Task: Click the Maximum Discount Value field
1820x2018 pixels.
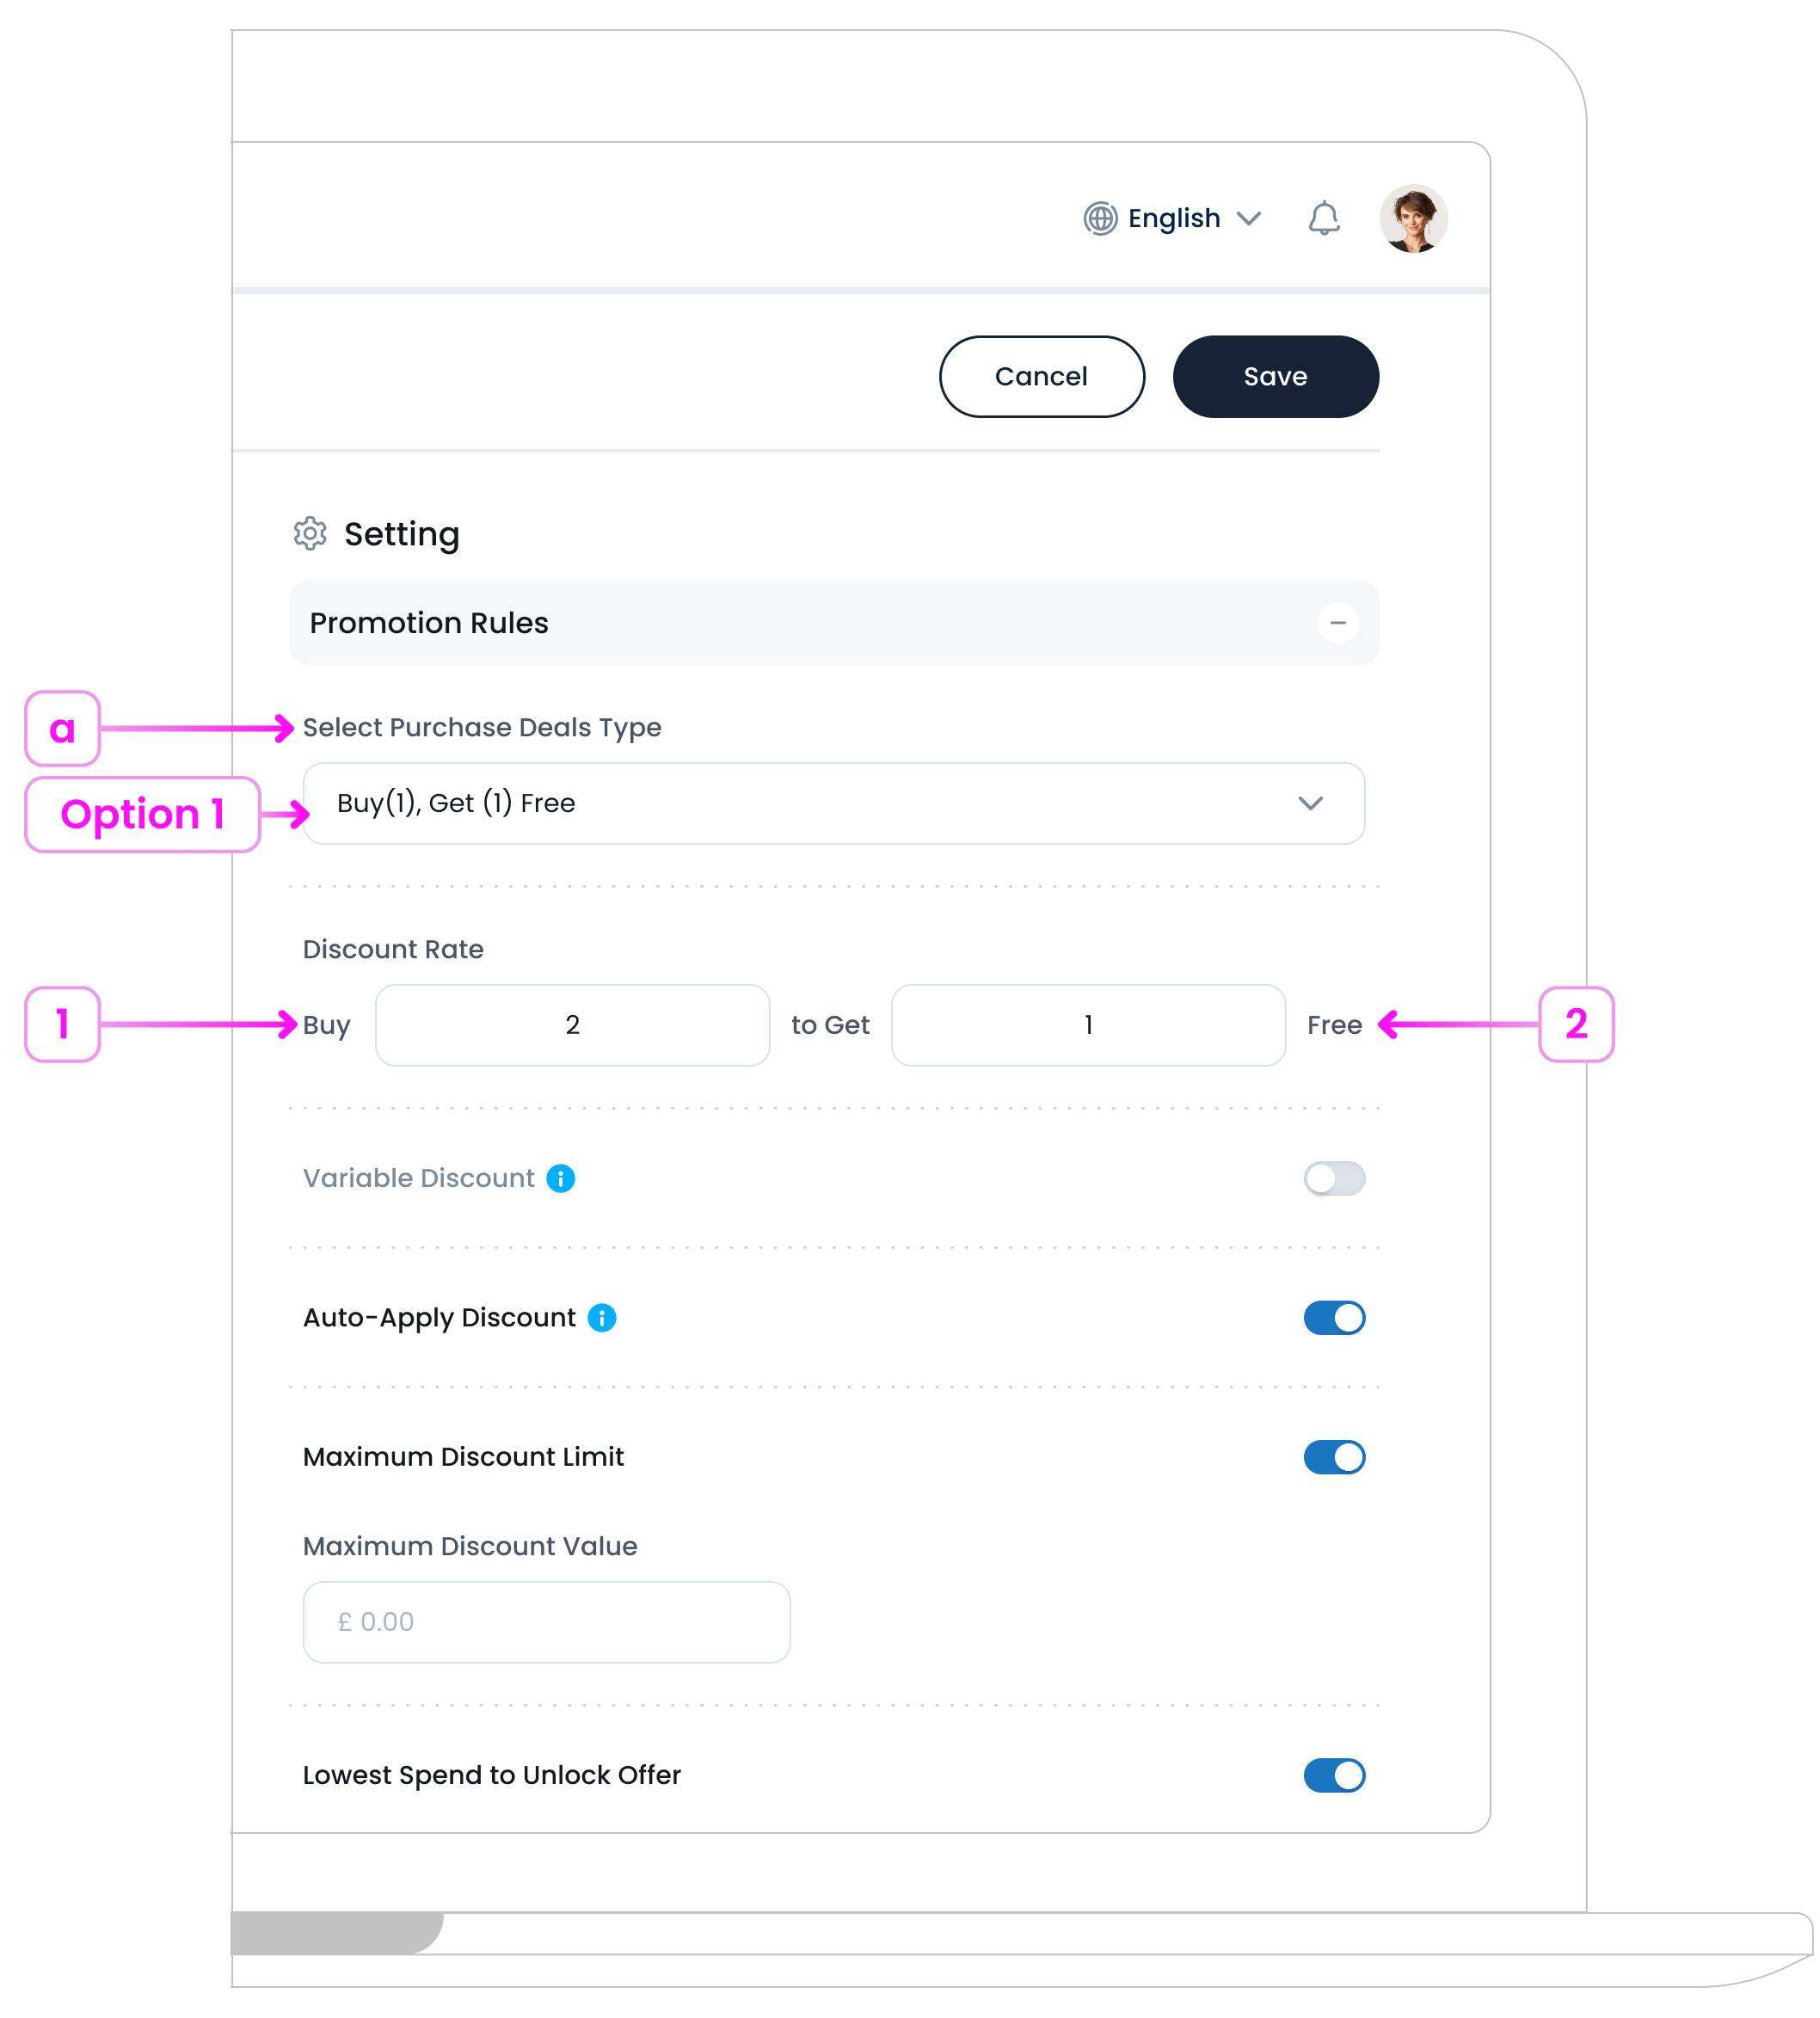Action: 546,1622
